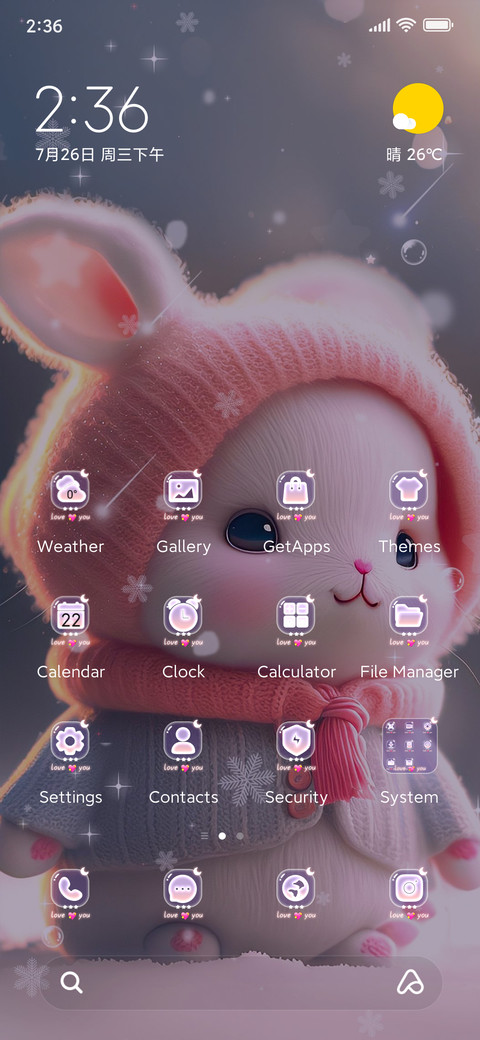The image size is (480, 1040).
Task: Tap the Wi-Fi status icon
Action: point(405,26)
